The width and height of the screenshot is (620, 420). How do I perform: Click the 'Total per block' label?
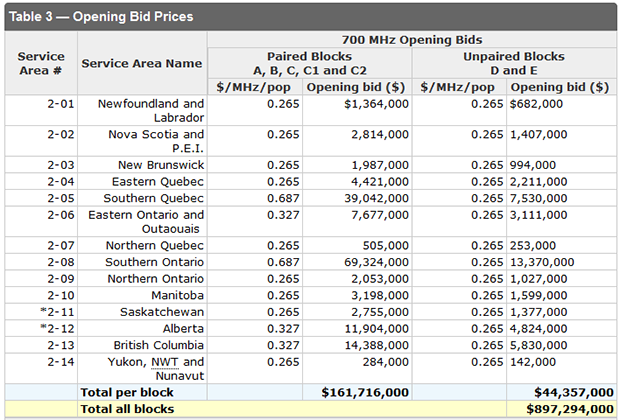click(127, 392)
